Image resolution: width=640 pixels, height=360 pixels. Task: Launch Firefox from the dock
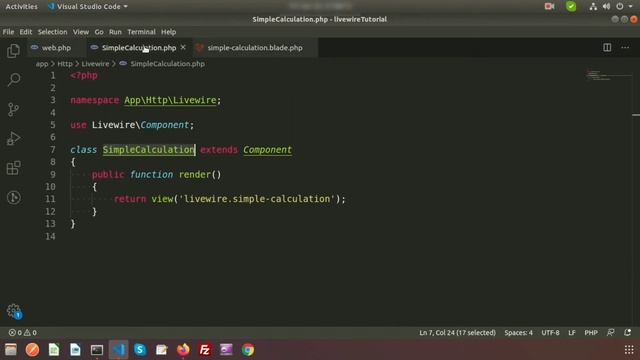tap(183, 350)
